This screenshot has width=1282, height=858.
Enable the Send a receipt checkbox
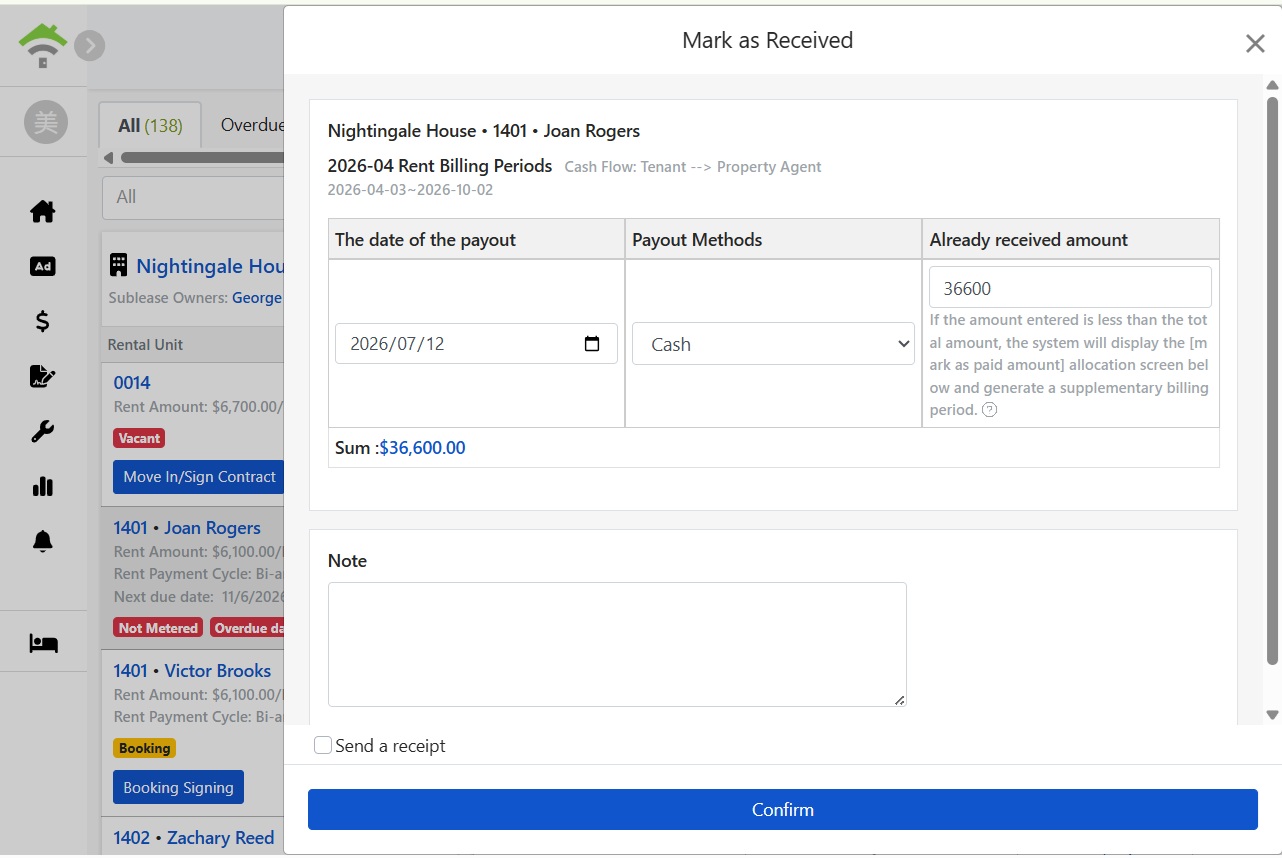pos(323,745)
